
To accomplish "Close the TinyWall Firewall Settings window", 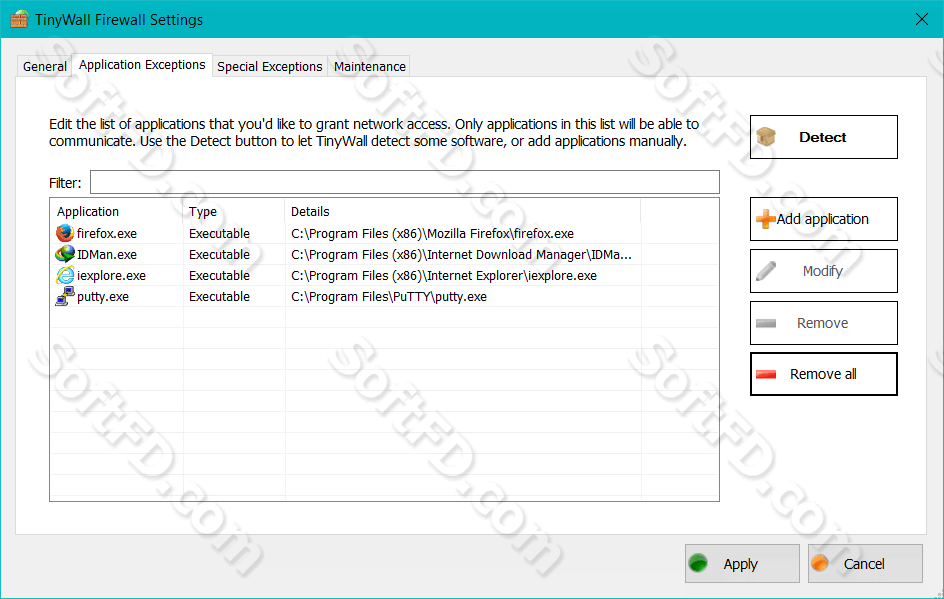I will [x=922, y=19].
